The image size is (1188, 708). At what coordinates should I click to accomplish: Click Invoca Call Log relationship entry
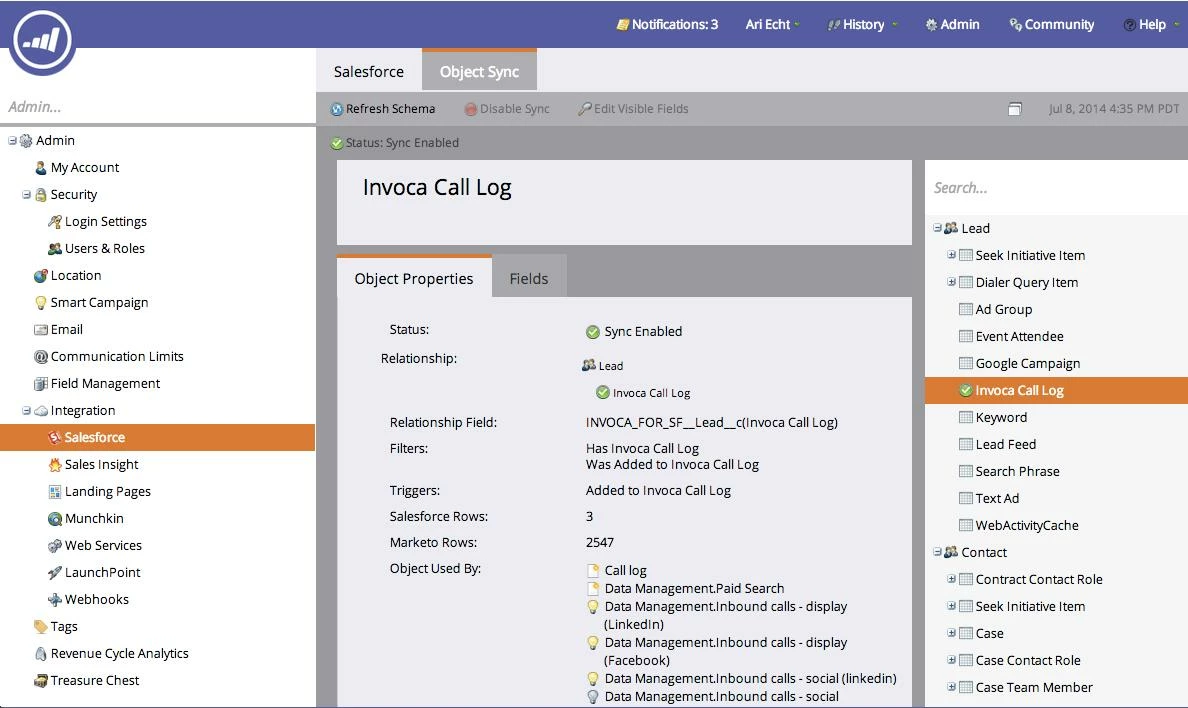coord(643,393)
